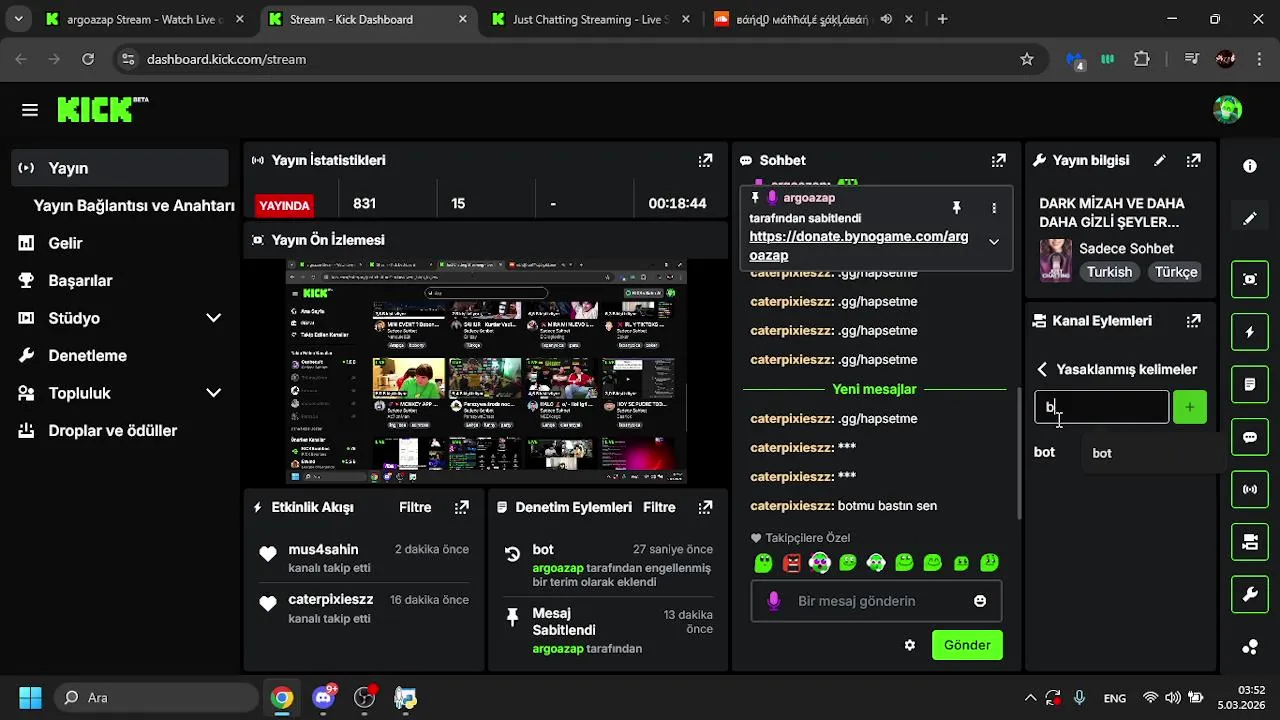The height and width of the screenshot is (720, 1280).
Task: Toggle lightning activity widget in right toolbar
Action: (x=1250, y=332)
